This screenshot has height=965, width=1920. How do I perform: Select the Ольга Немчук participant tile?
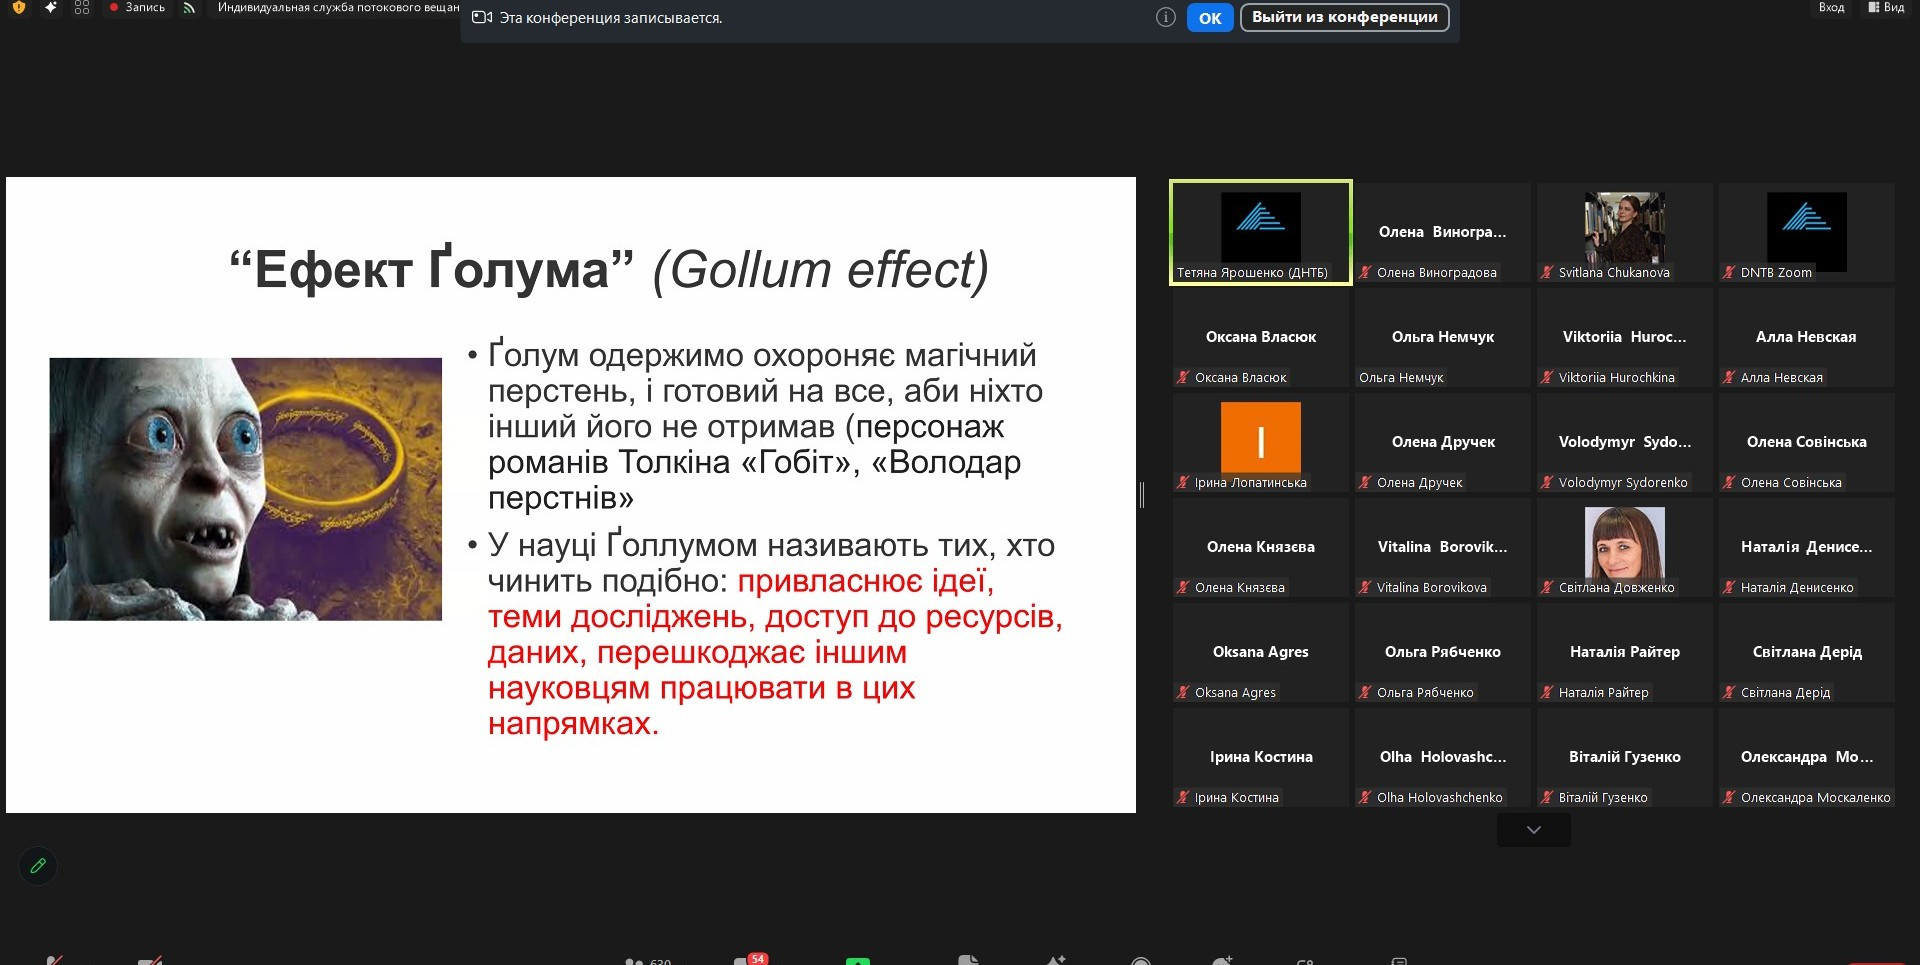pos(1442,338)
